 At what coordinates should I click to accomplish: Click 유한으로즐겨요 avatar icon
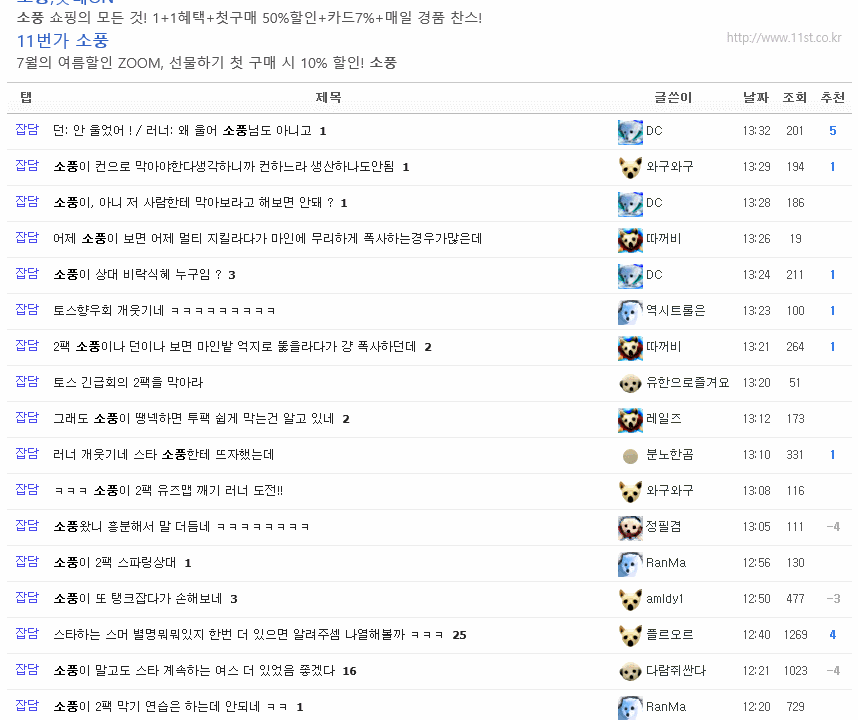click(x=630, y=384)
